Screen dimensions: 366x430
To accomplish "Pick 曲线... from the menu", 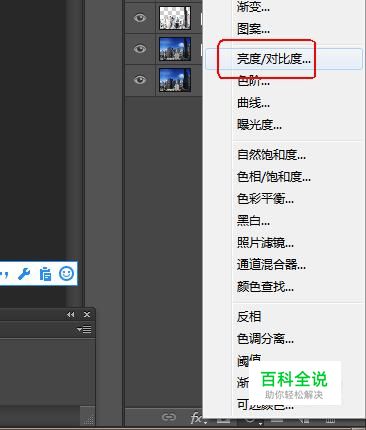I will click(x=253, y=103).
